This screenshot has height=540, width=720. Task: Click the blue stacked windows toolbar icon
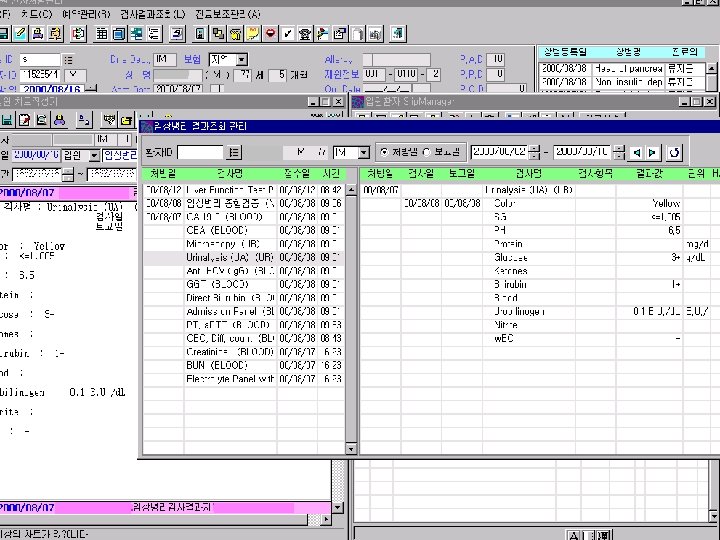pos(119,34)
